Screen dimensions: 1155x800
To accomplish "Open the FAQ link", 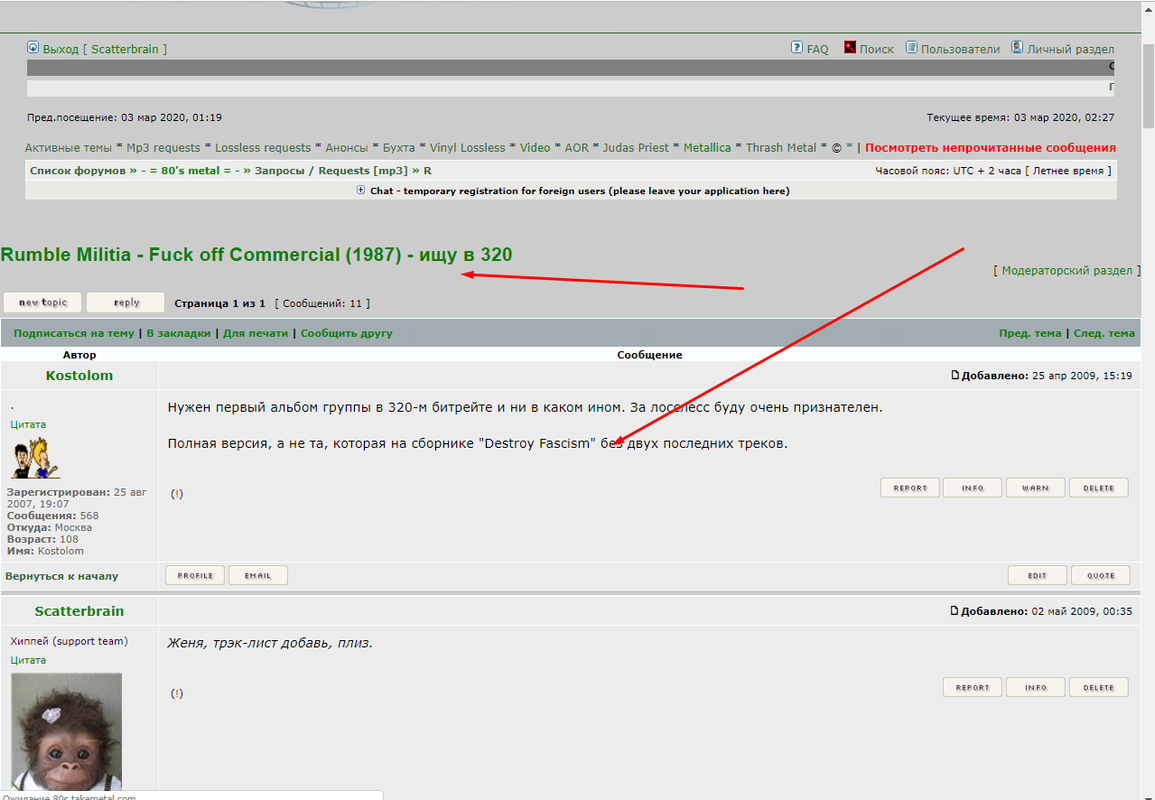I will [x=818, y=49].
